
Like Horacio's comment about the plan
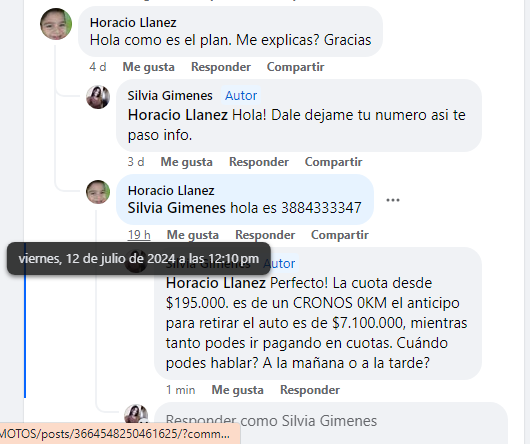point(148,67)
